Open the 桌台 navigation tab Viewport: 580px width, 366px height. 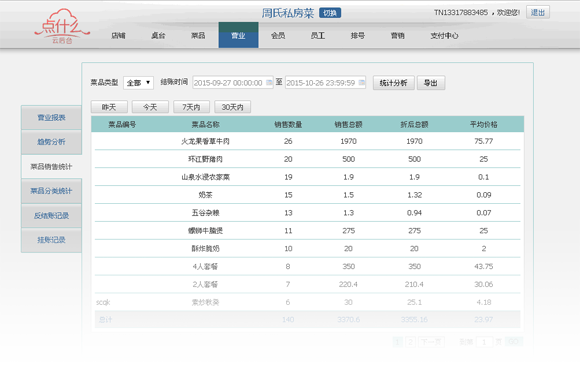158,36
